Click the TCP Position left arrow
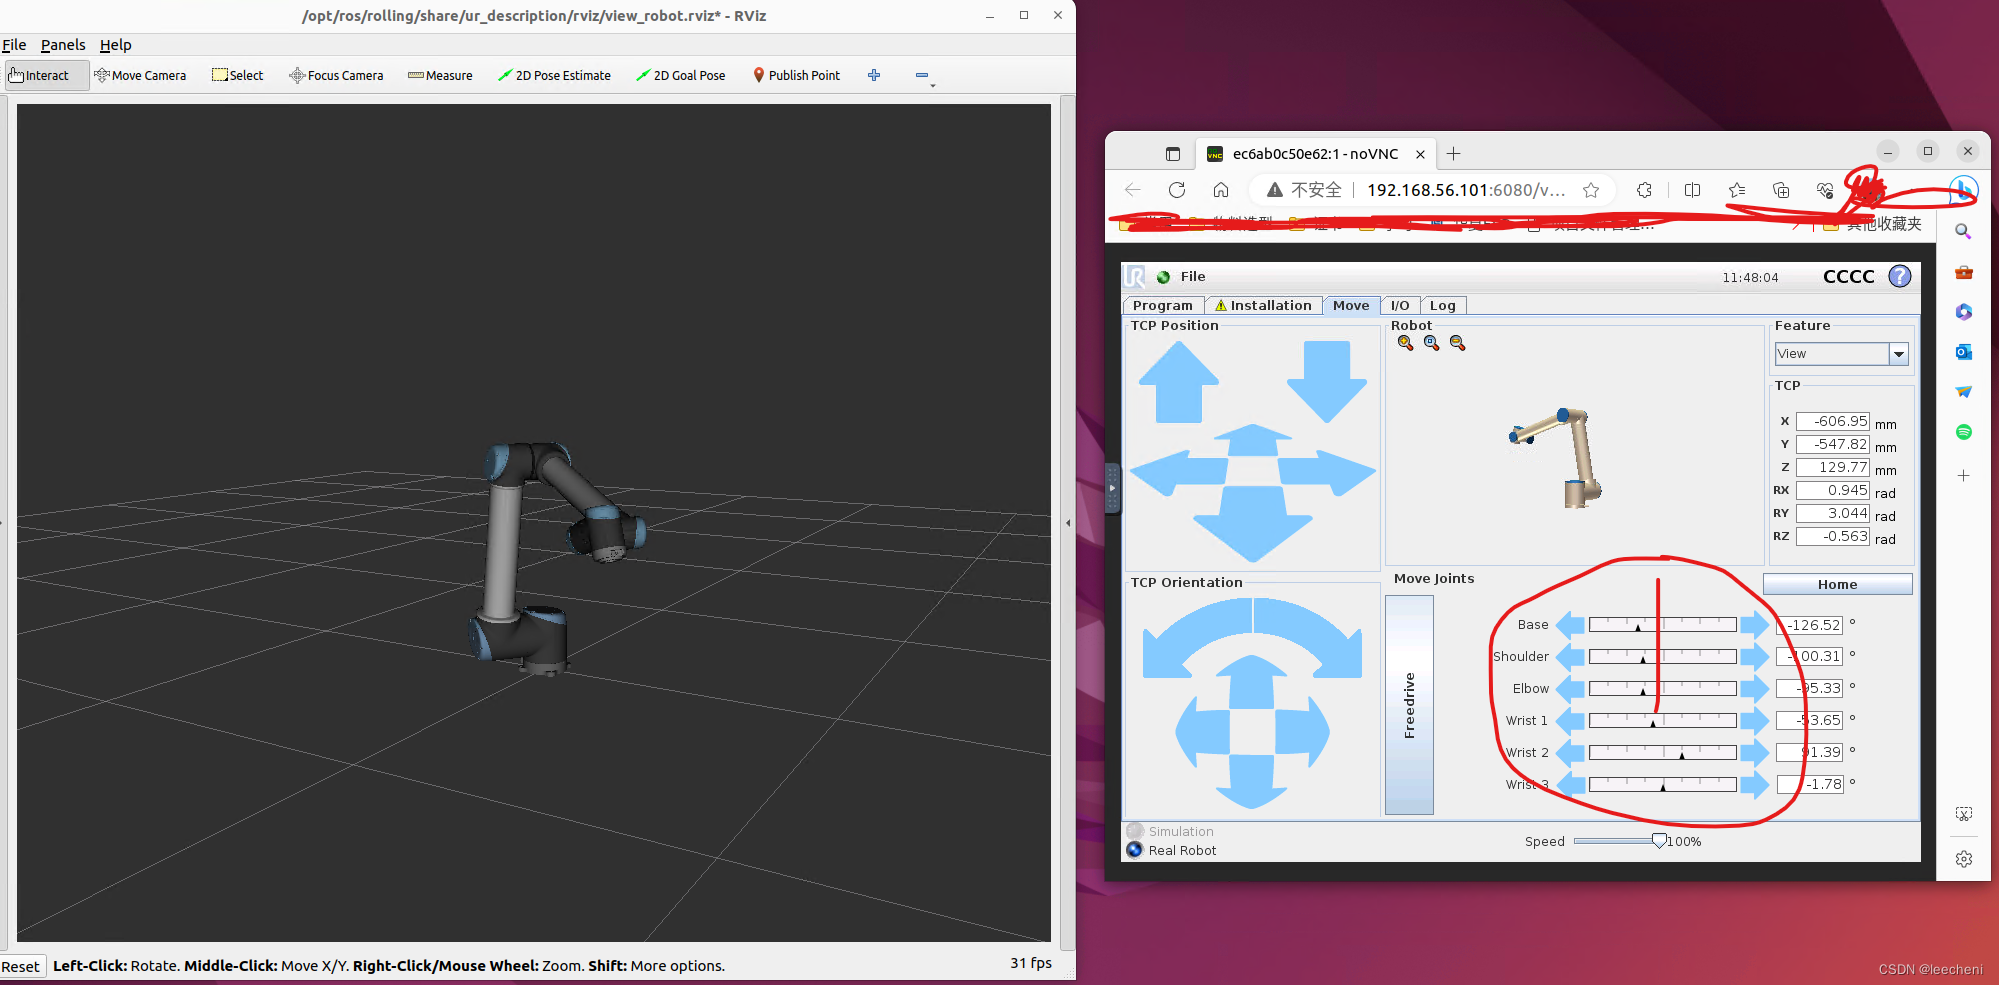This screenshot has width=1999, height=985. 1178,472
